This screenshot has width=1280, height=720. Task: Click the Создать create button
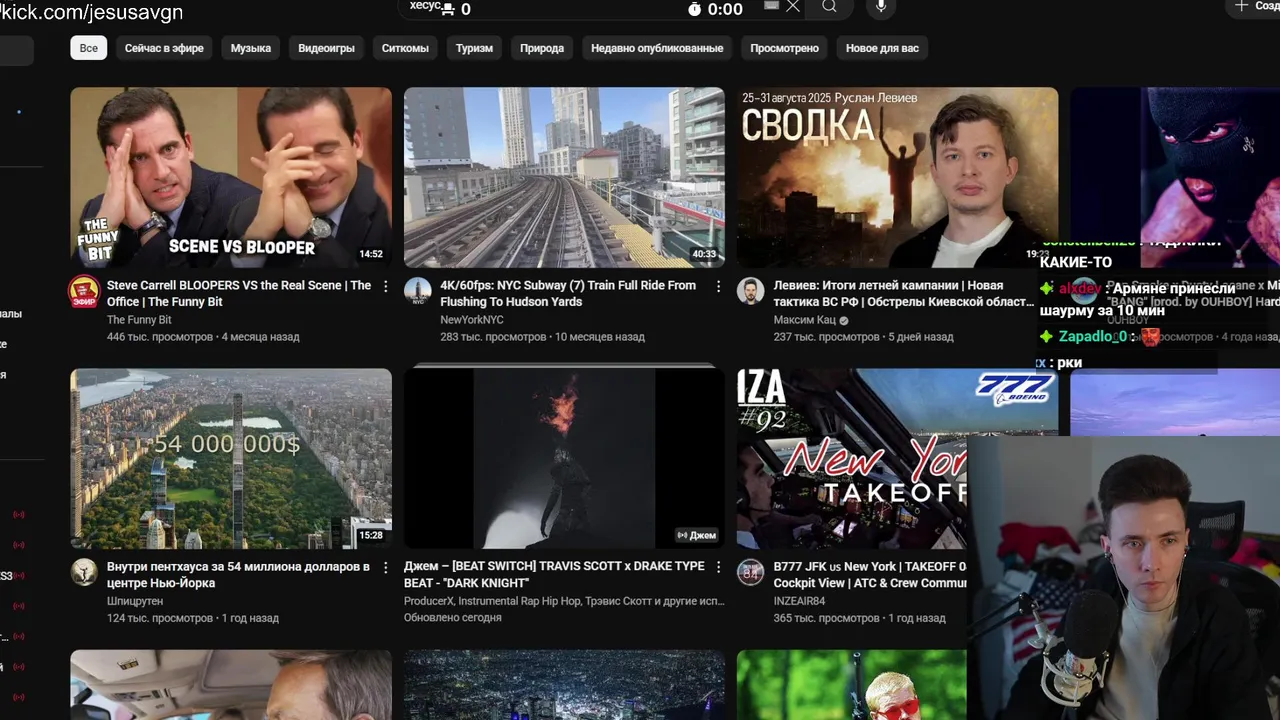[1255, 6]
